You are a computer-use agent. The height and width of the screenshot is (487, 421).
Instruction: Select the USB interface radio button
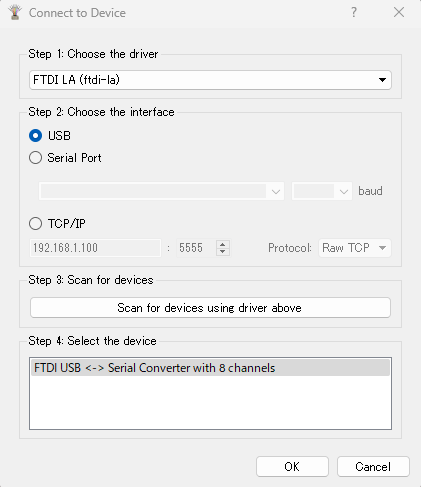pos(36,136)
